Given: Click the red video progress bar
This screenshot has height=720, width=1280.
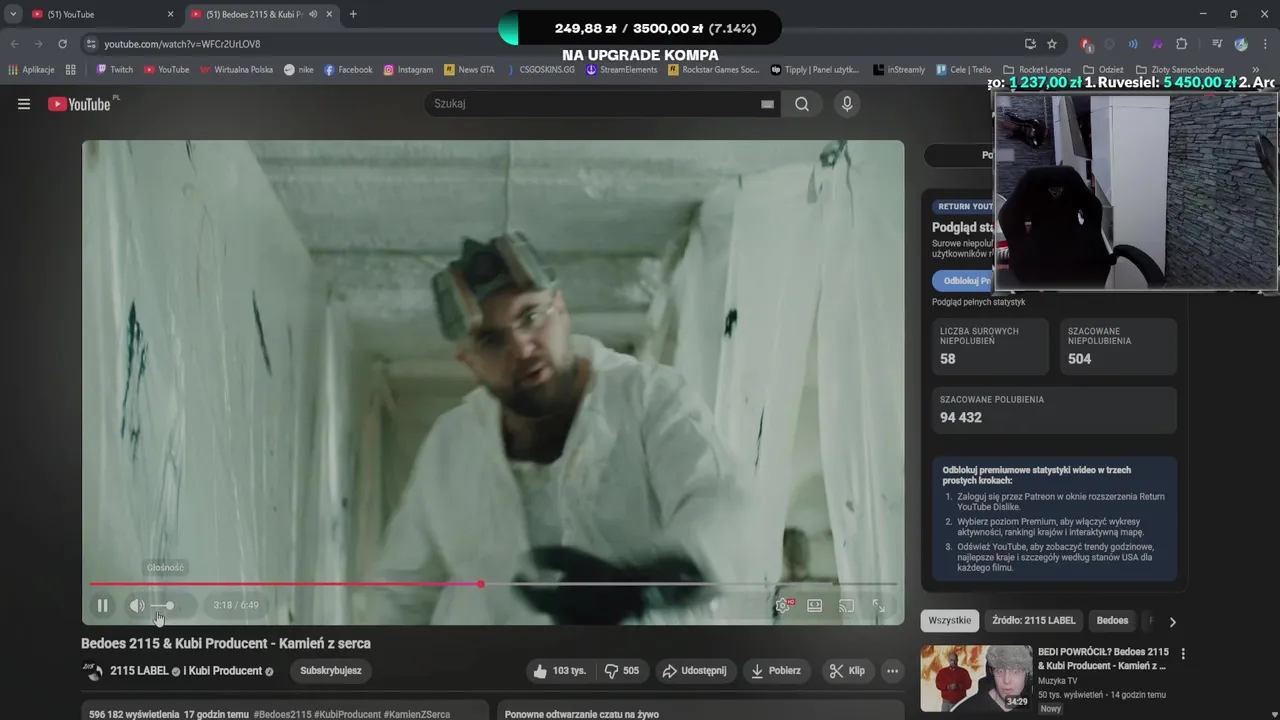Looking at the screenshot, I should 285,584.
